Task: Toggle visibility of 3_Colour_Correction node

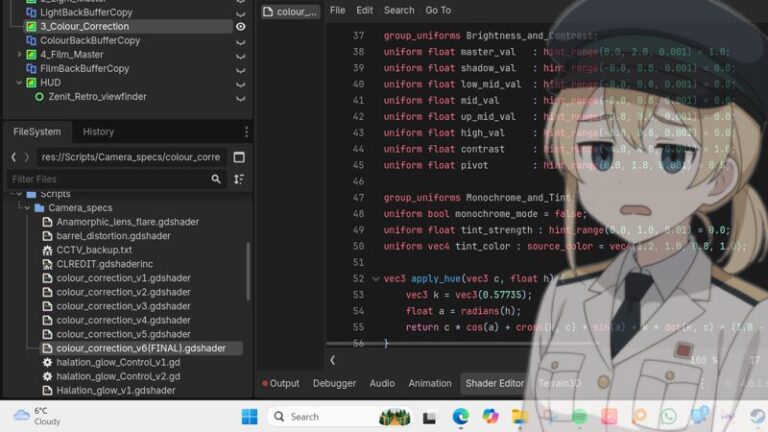Action: (240, 26)
